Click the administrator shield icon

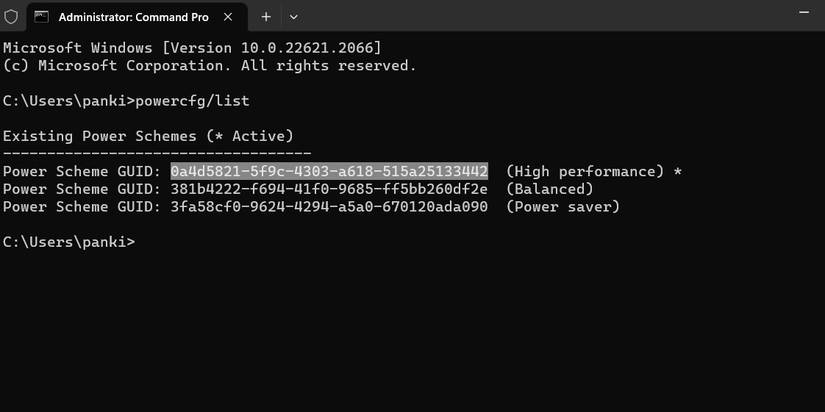(x=11, y=17)
